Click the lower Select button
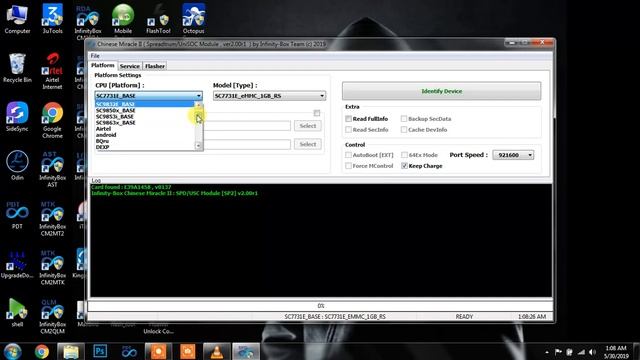Viewport: 640px width, 360px height. (x=308, y=144)
